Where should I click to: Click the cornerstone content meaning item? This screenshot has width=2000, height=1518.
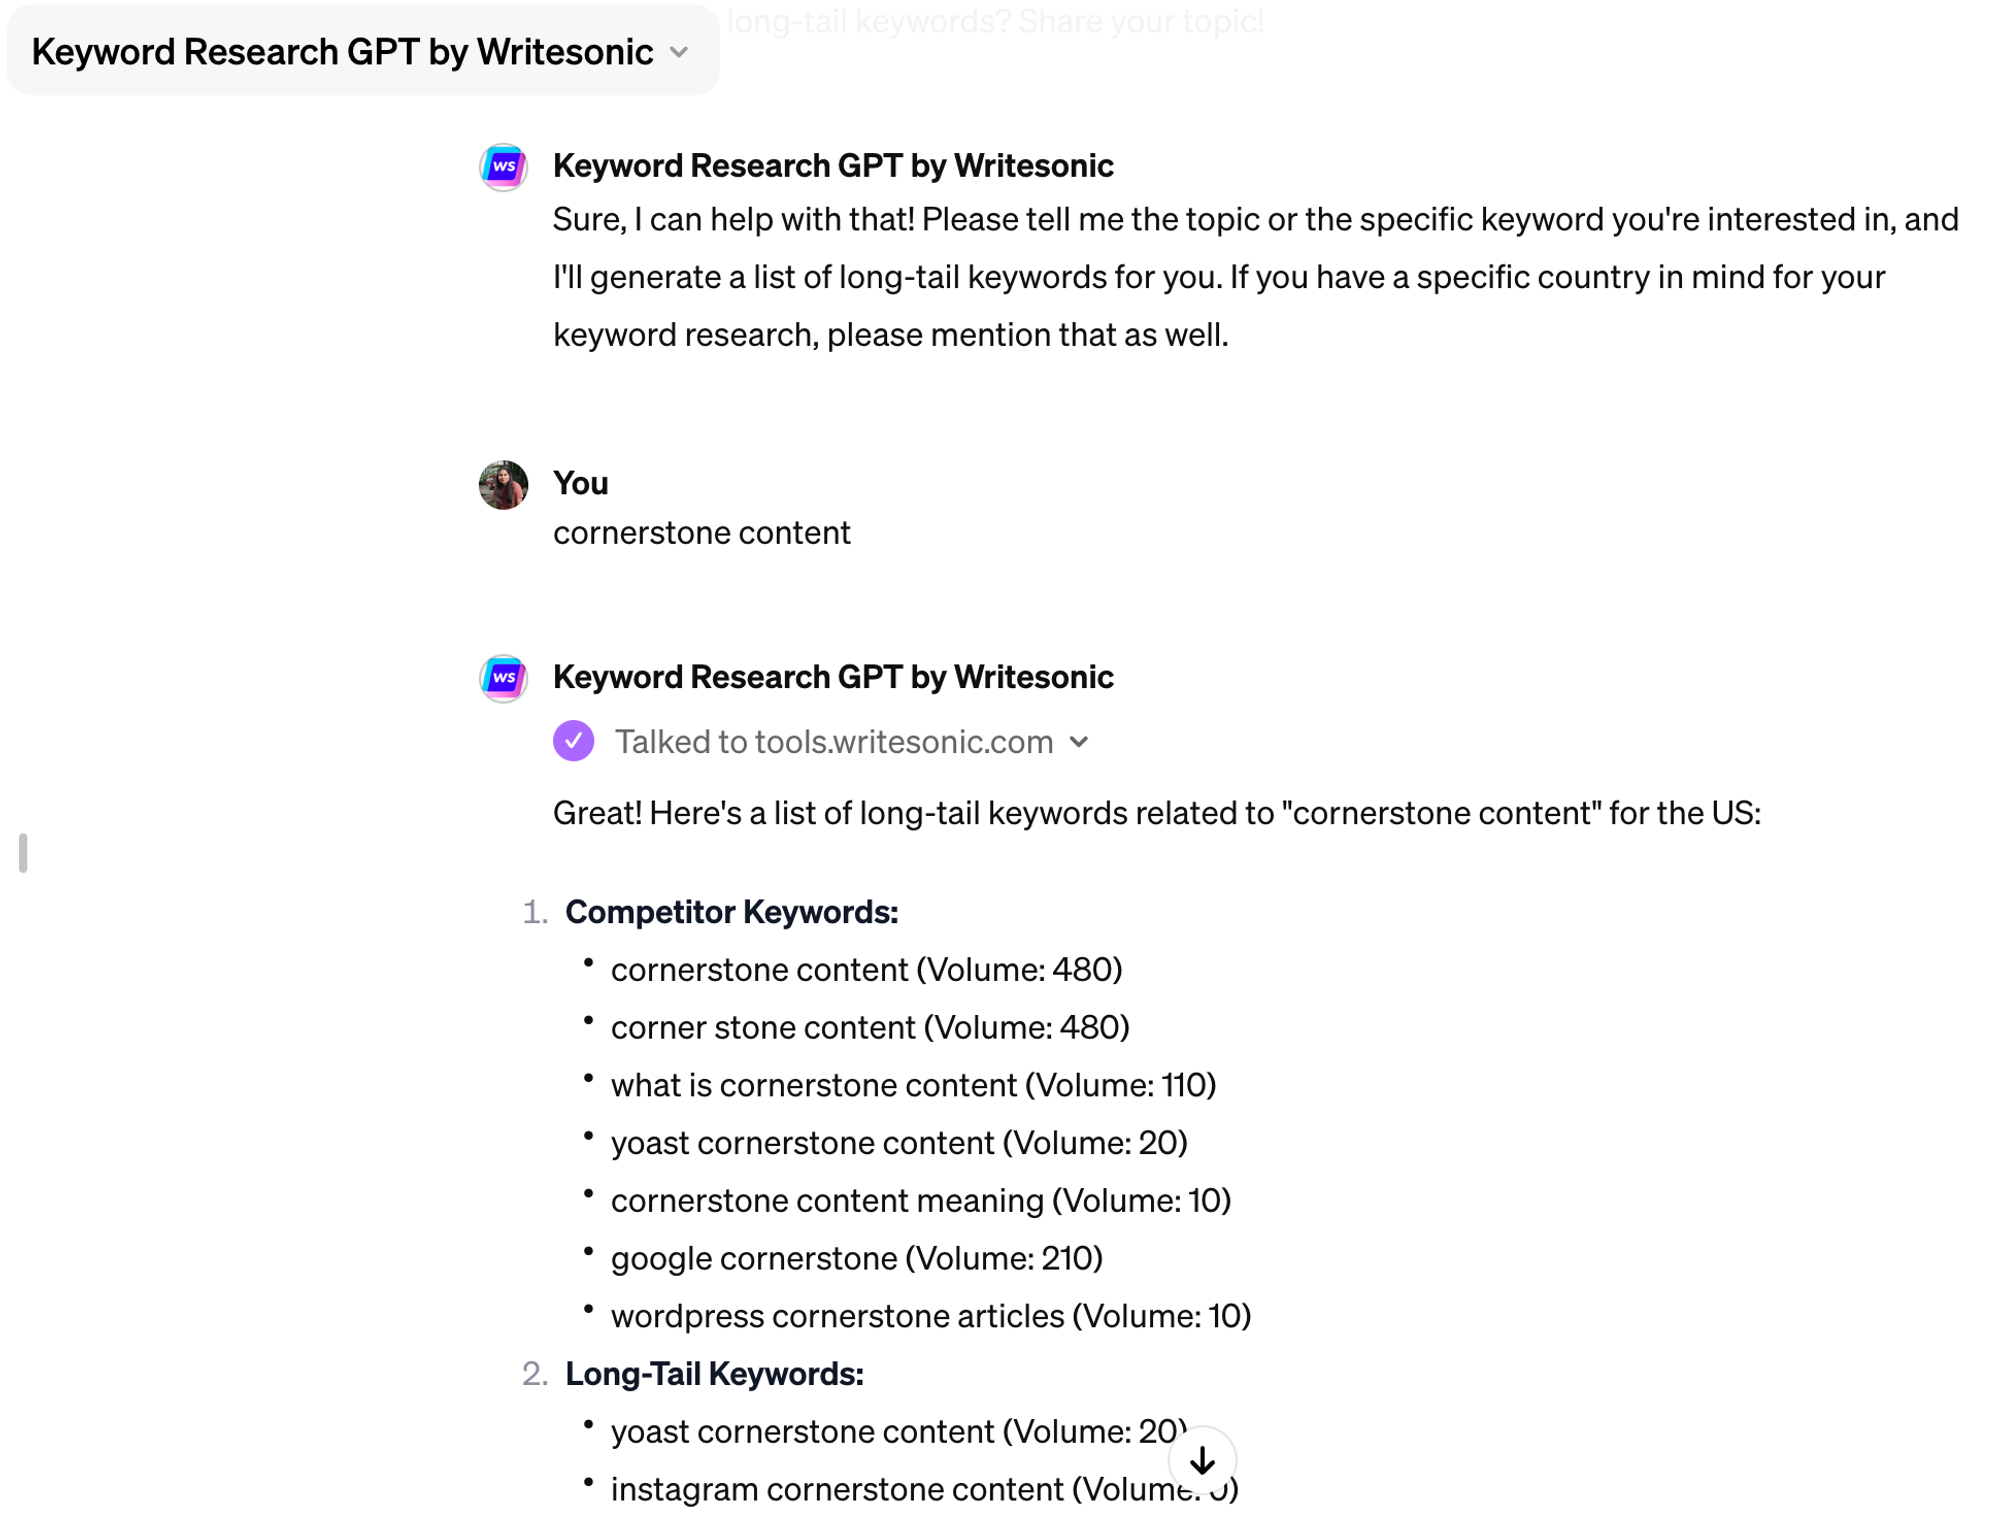pos(920,1200)
